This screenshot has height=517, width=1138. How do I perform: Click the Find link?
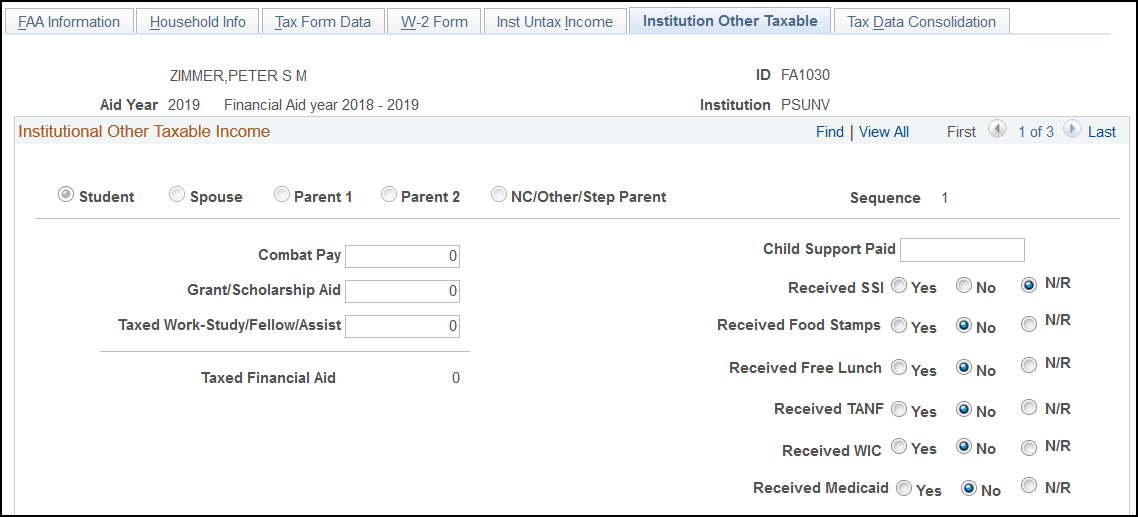point(830,132)
